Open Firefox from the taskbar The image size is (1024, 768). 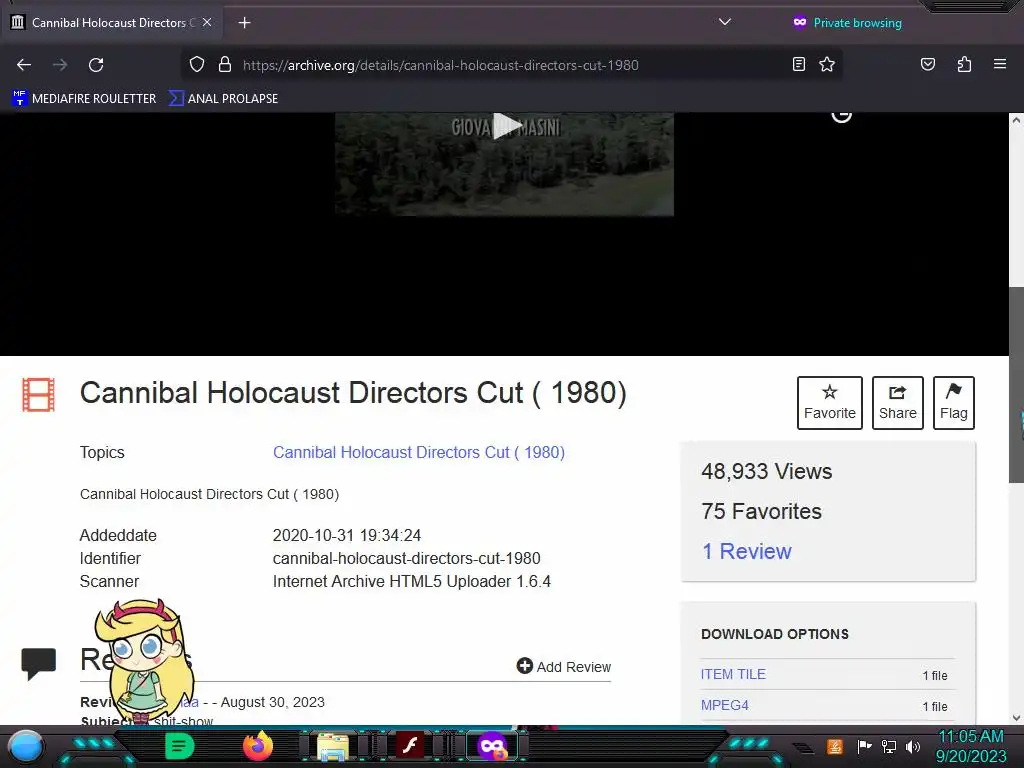(257, 746)
